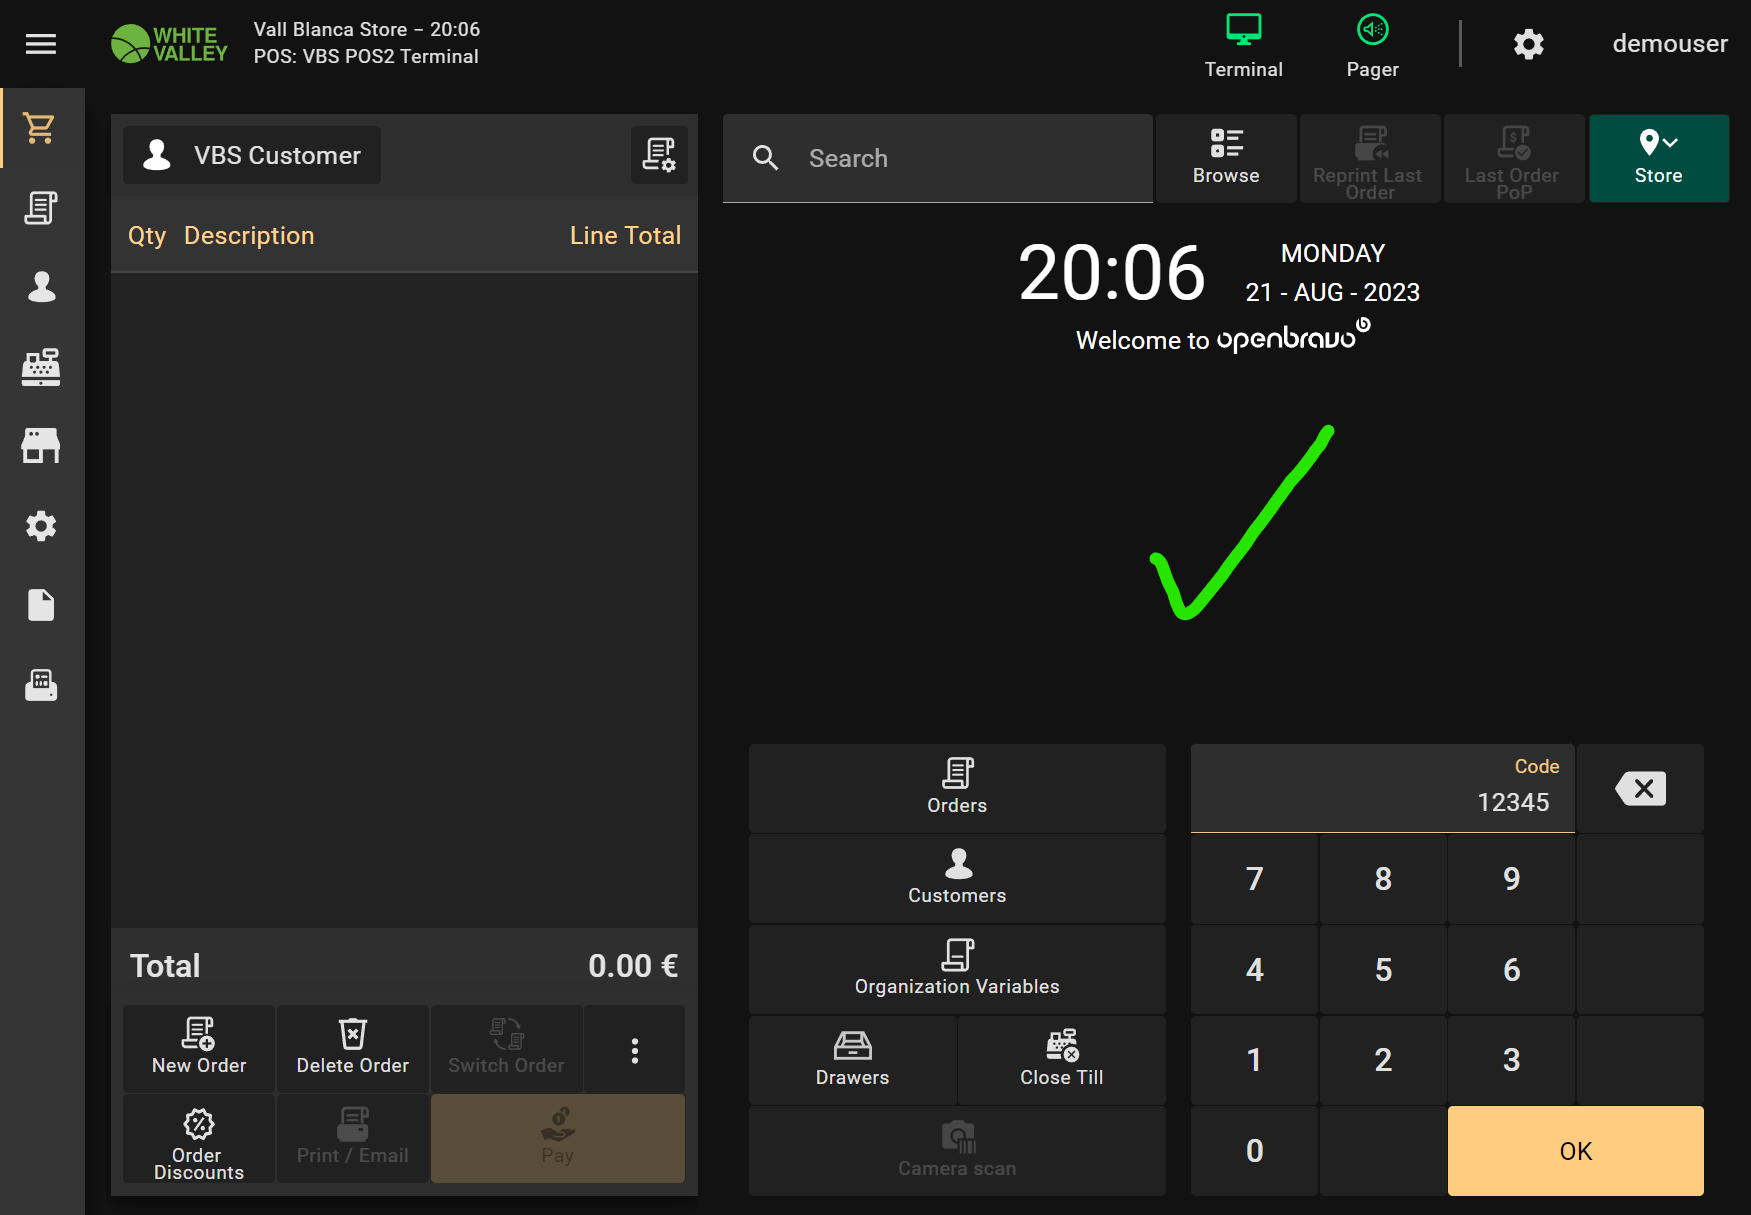Viewport: 1751px width, 1215px height.
Task: Open the customer sidebar icon
Action: [41, 287]
